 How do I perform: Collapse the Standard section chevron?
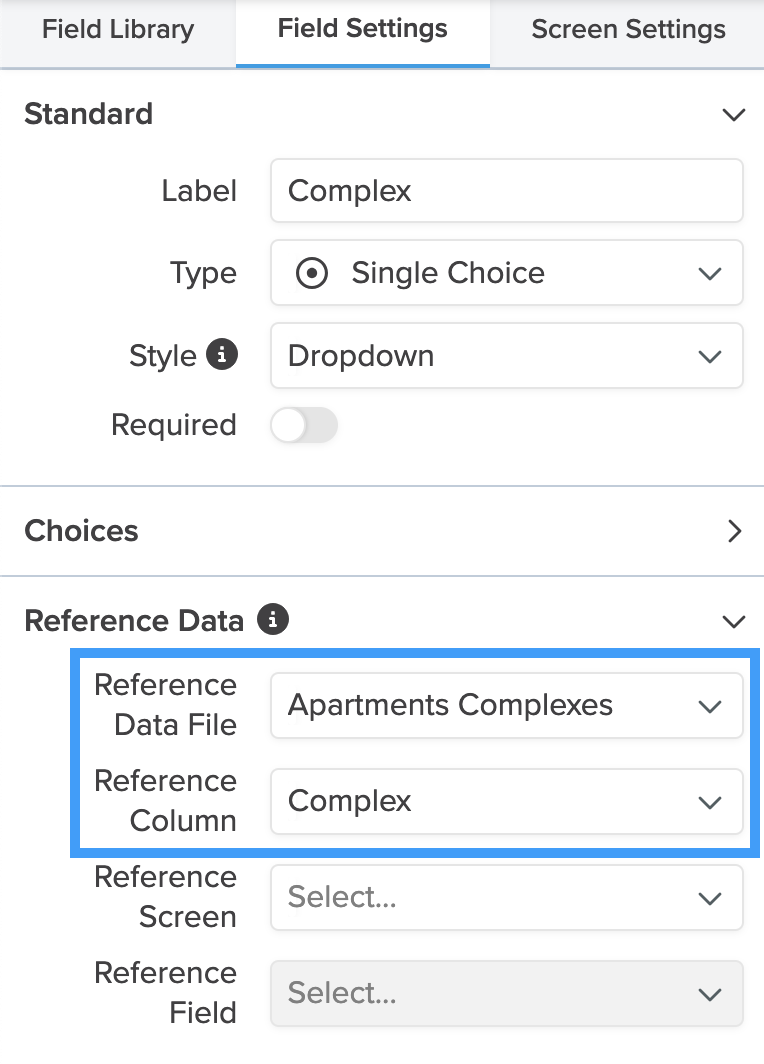[733, 114]
